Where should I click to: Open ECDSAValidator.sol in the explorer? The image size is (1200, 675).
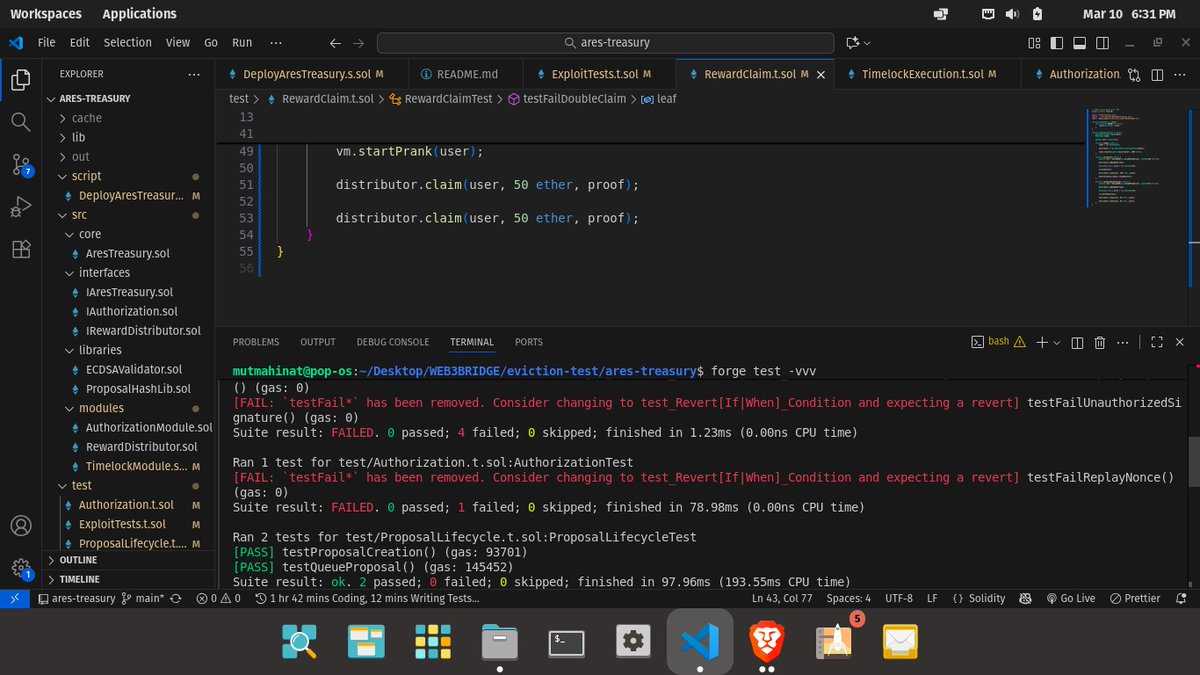(129, 369)
